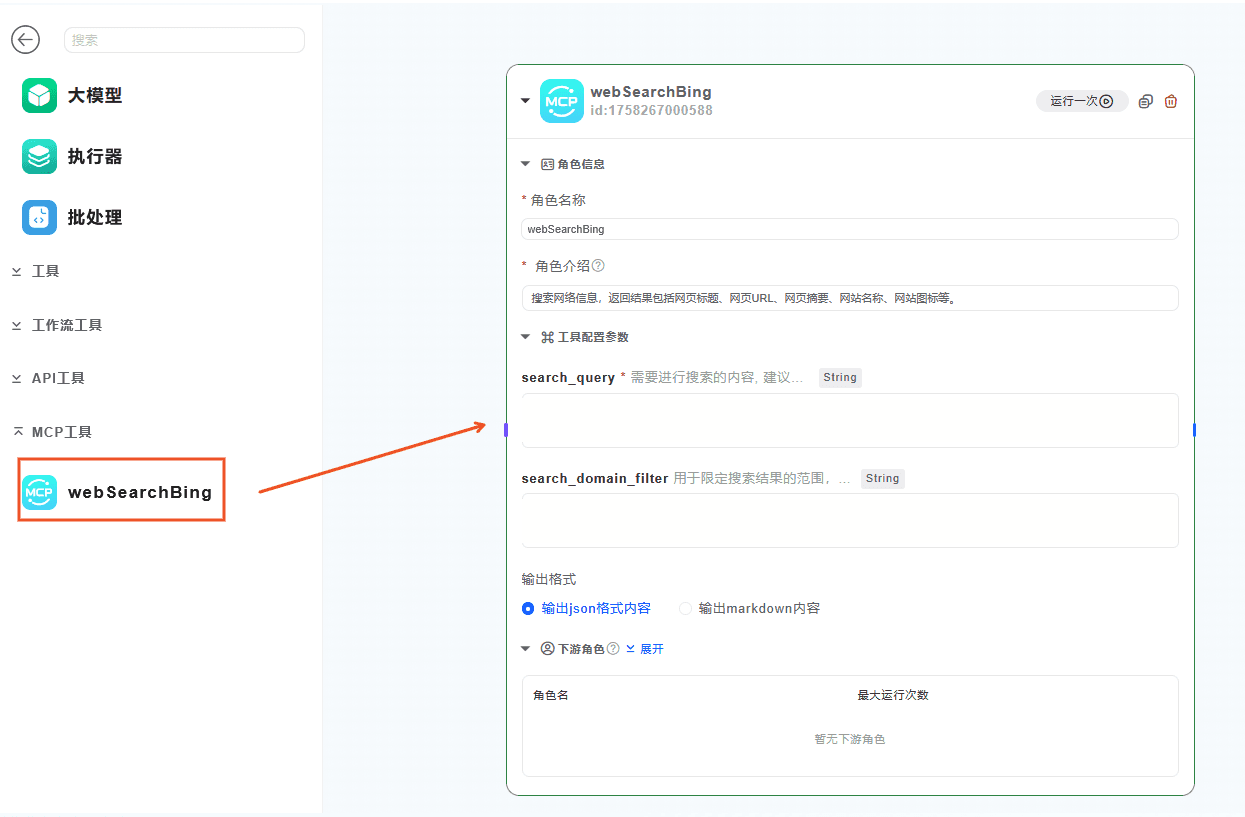
Task: Click the 下游角色 help question icon
Action: [x=613, y=649]
